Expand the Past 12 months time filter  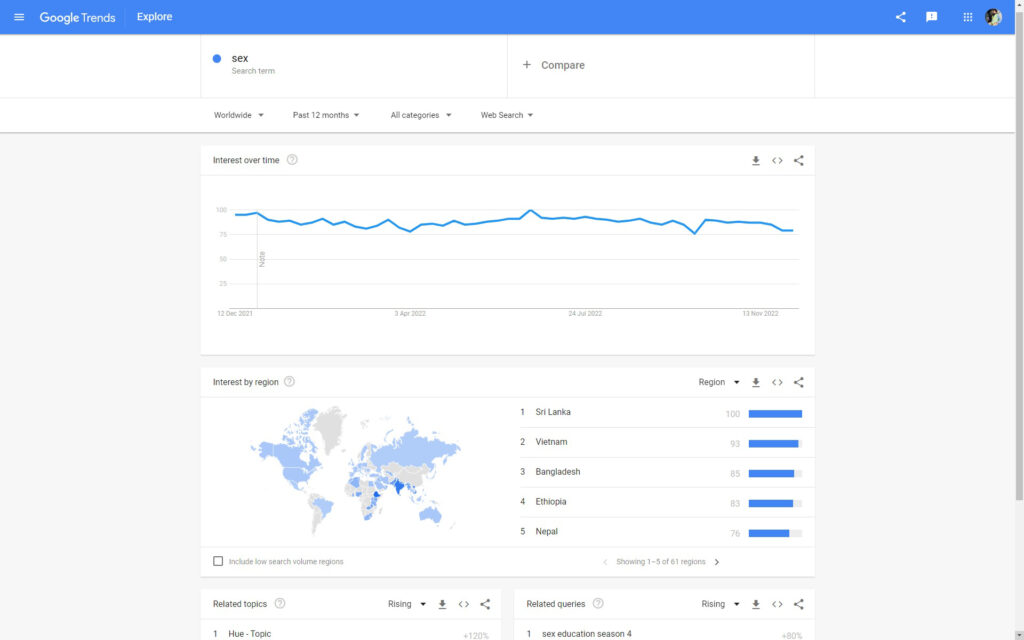click(326, 115)
